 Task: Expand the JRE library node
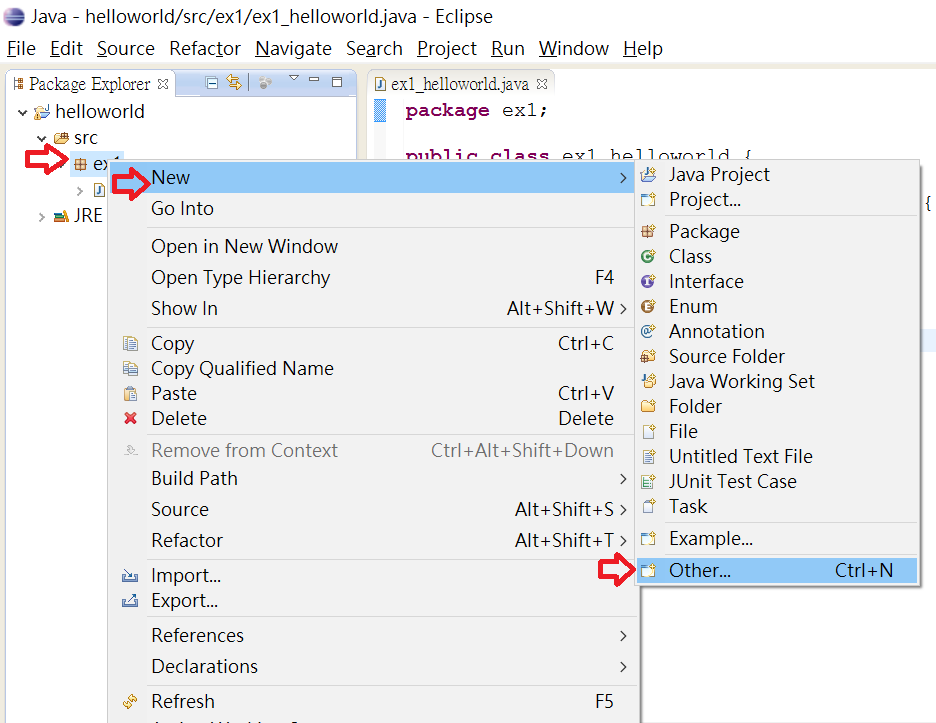coord(42,217)
